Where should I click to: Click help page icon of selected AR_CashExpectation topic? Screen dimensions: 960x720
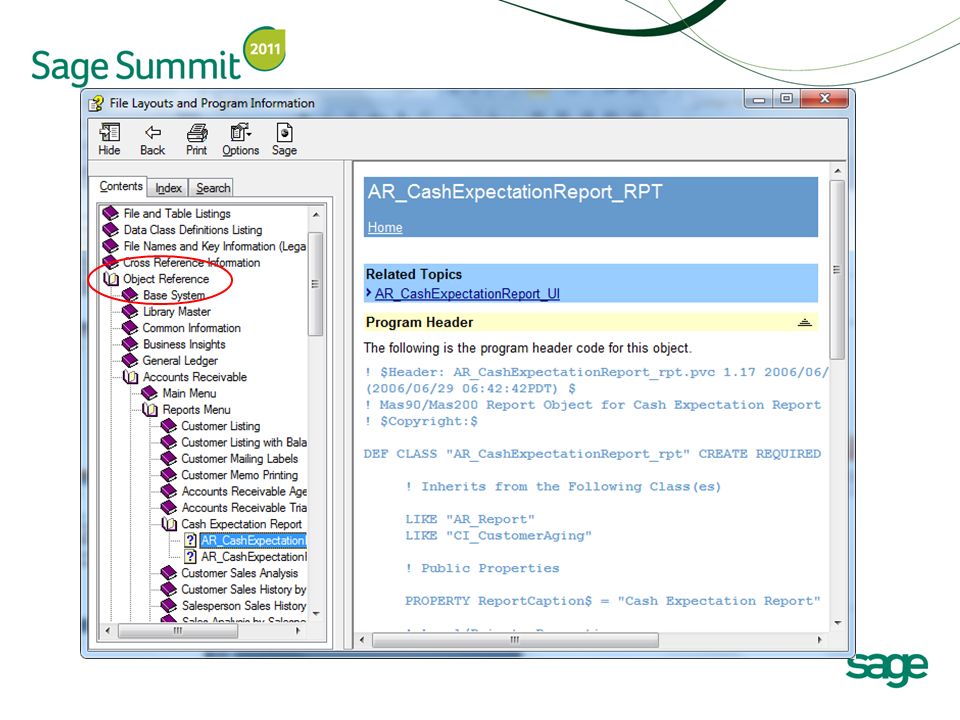[x=190, y=540]
